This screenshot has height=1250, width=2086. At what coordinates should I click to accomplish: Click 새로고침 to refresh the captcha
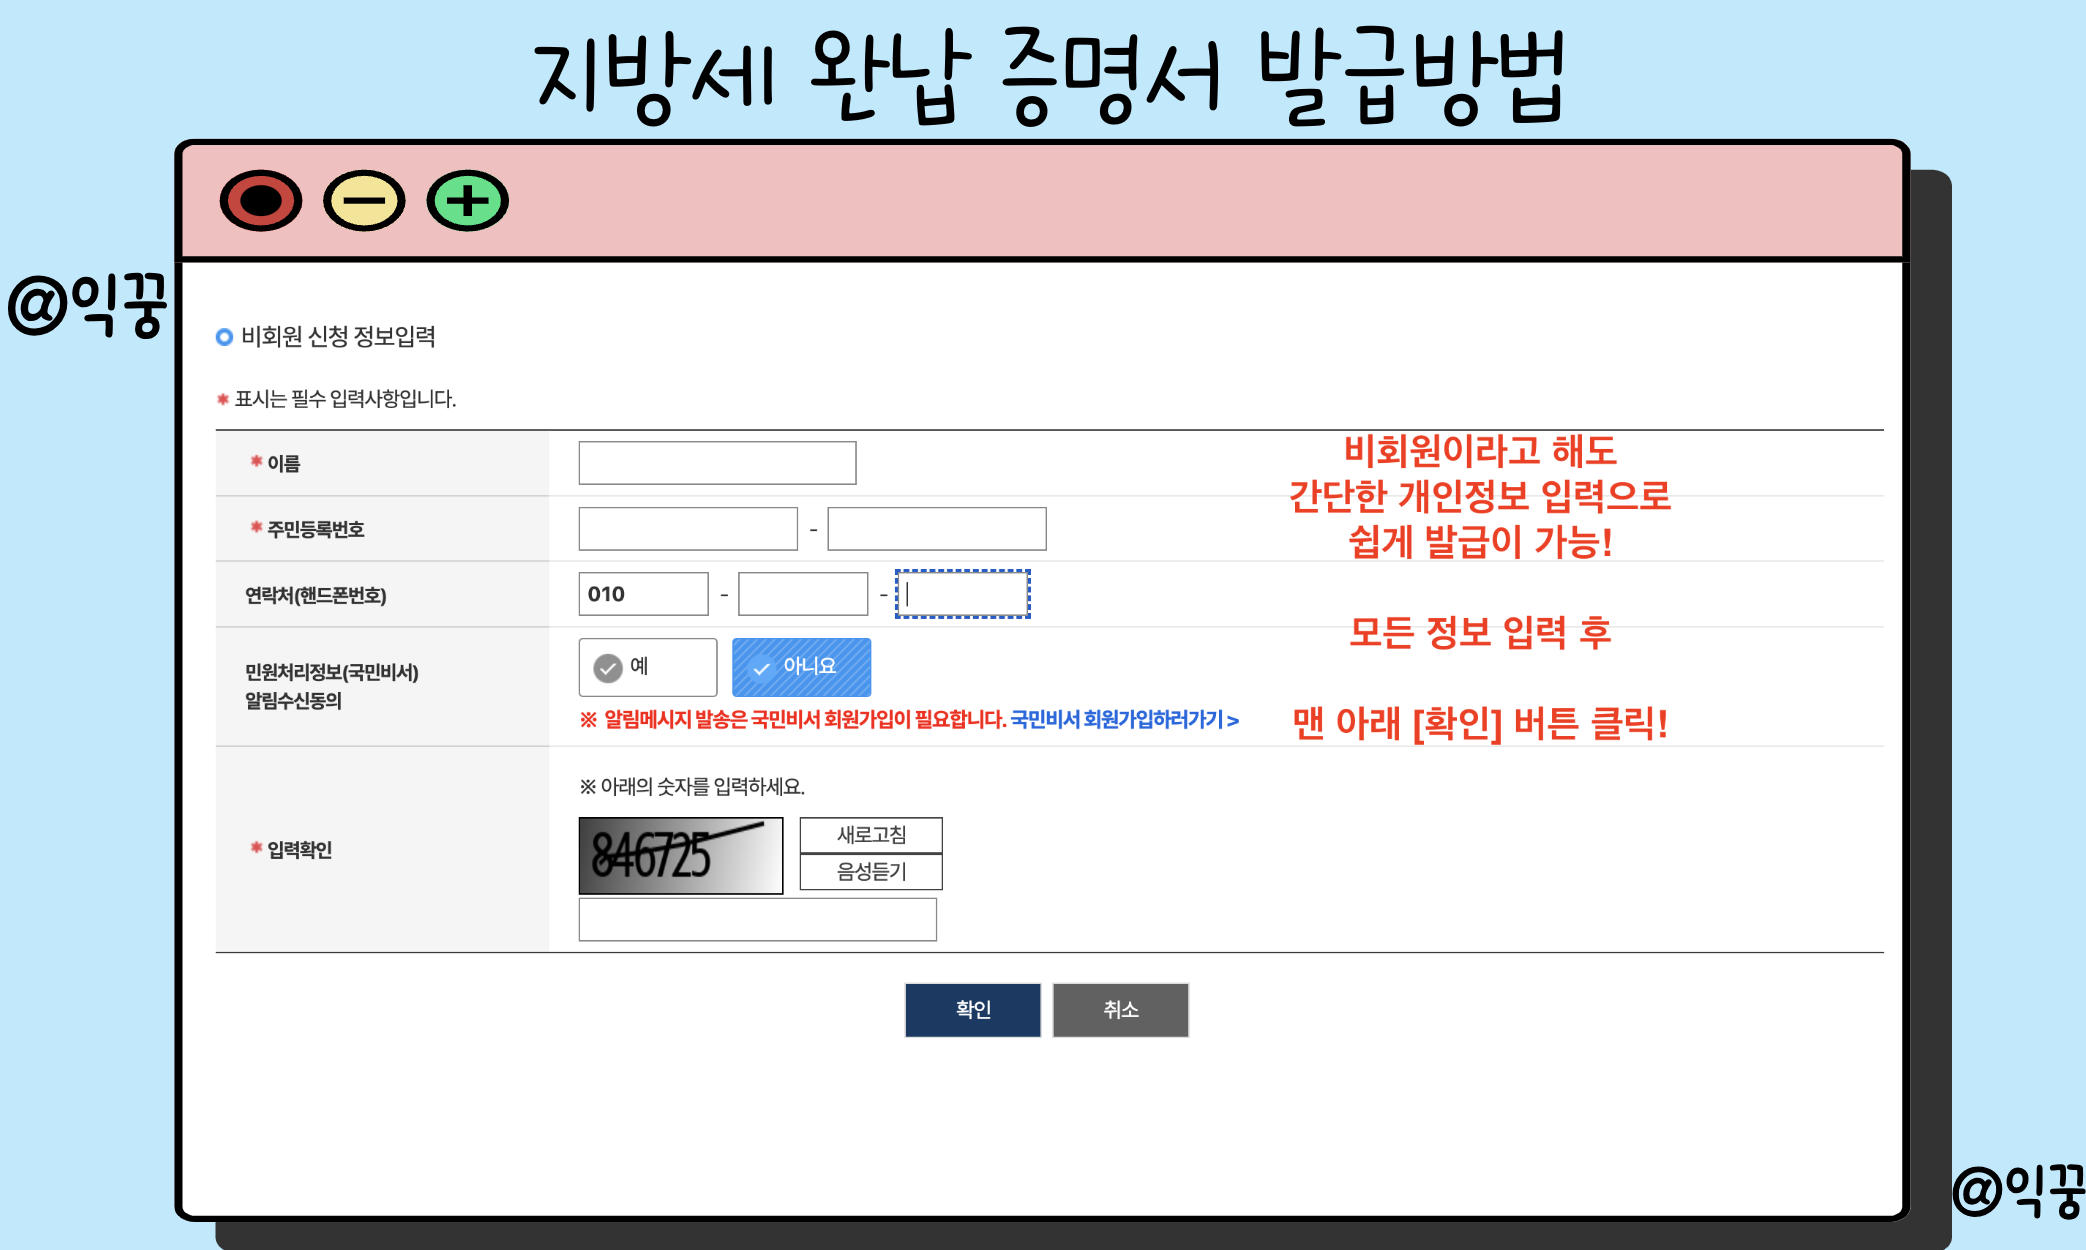[869, 835]
